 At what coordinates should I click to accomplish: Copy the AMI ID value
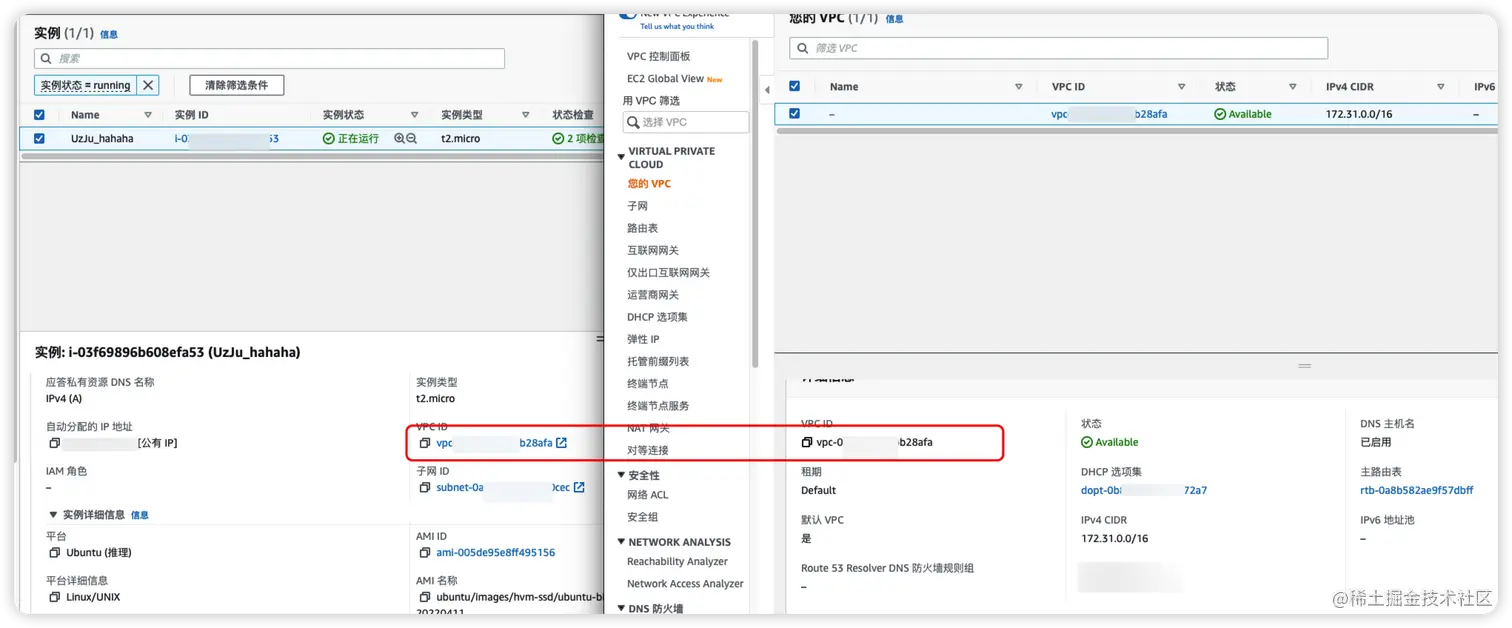click(x=425, y=552)
